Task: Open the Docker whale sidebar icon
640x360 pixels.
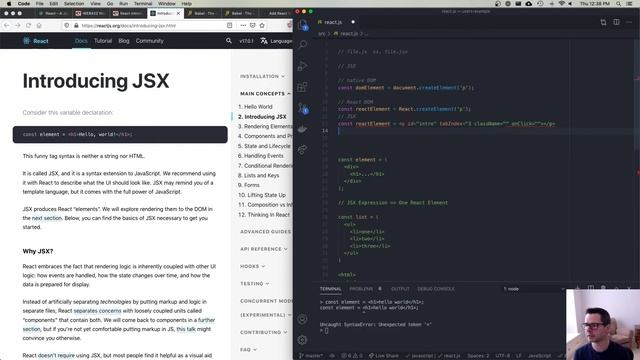Action: (x=302, y=129)
